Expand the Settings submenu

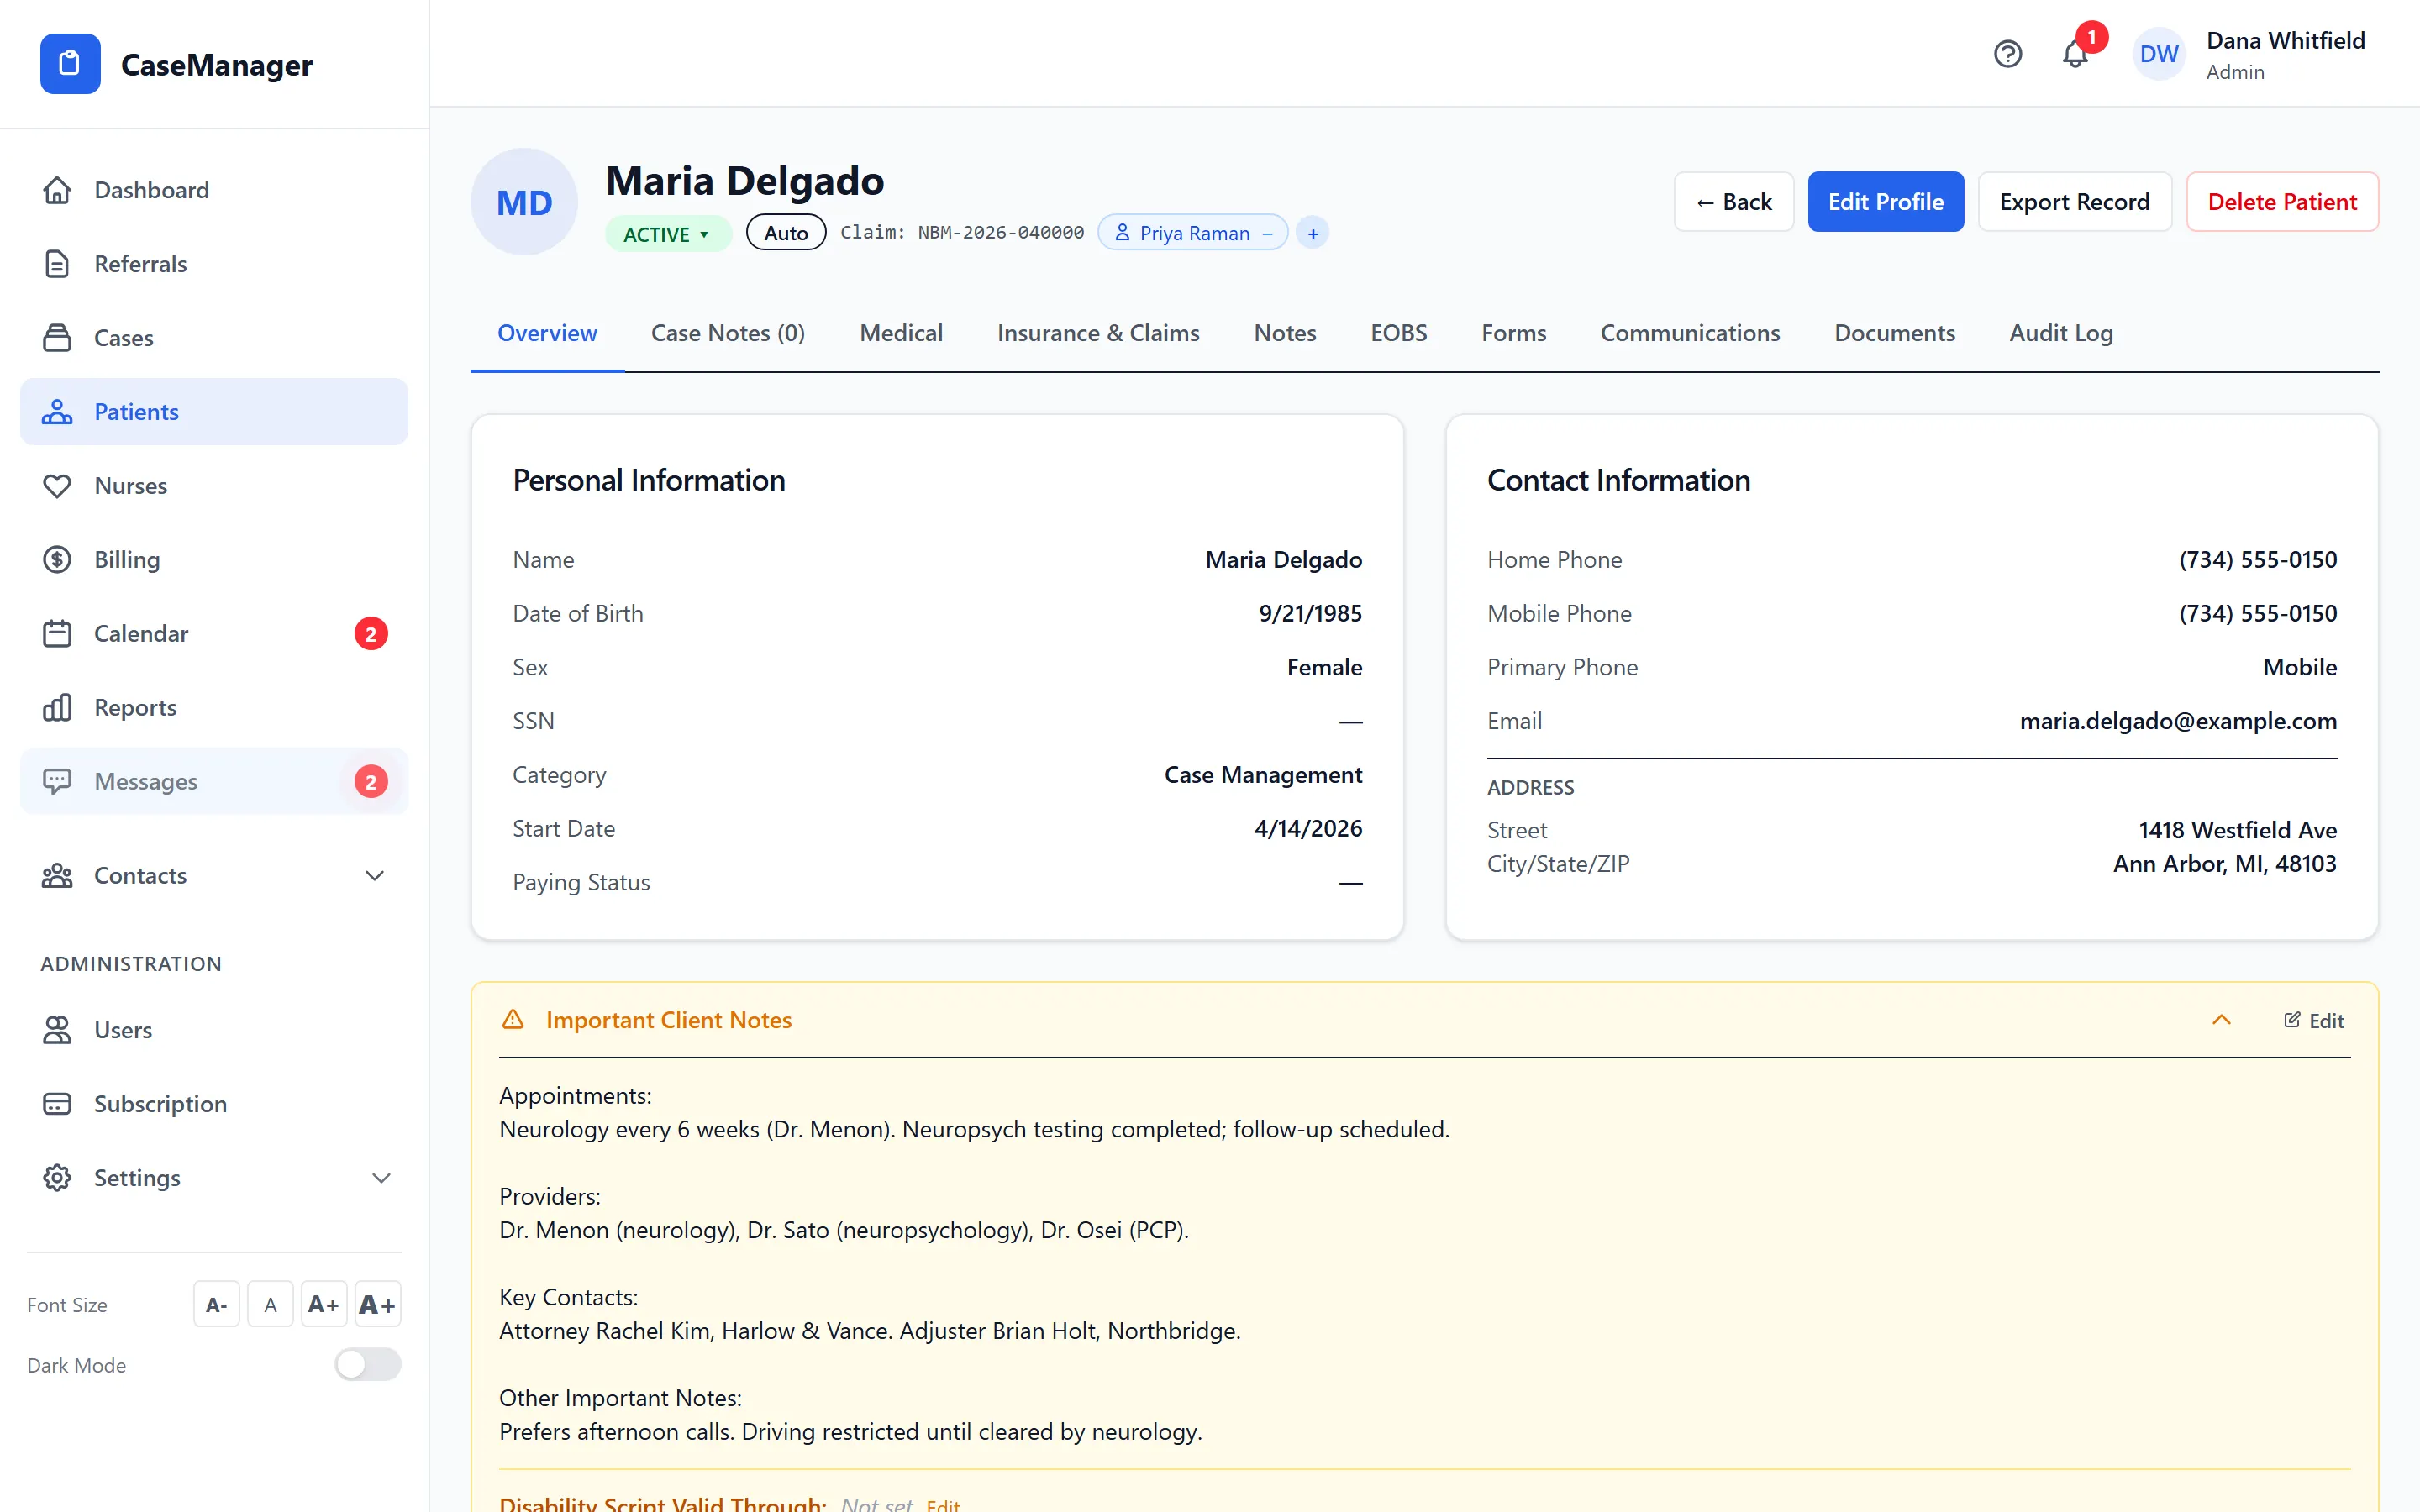click(381, 1178)
